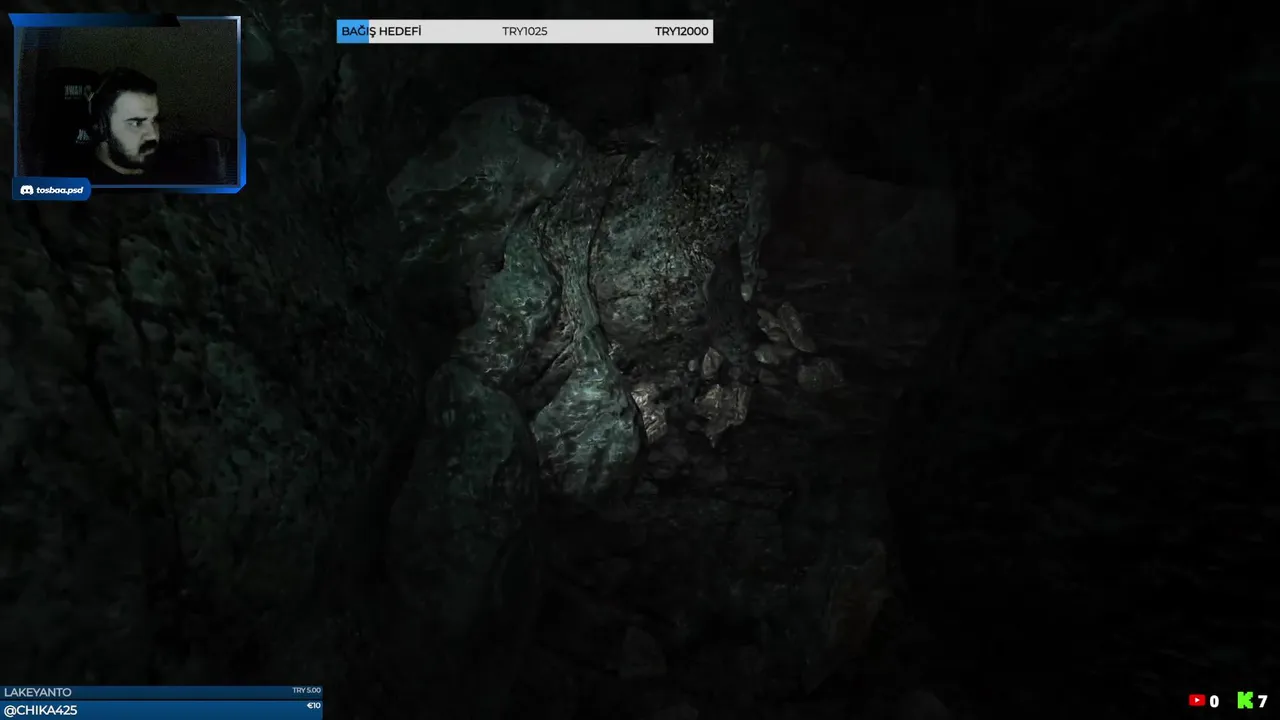Click the streamer webcam overlay
The width and height of the screenshot is (1280, 720).
[x=127, y=103]
